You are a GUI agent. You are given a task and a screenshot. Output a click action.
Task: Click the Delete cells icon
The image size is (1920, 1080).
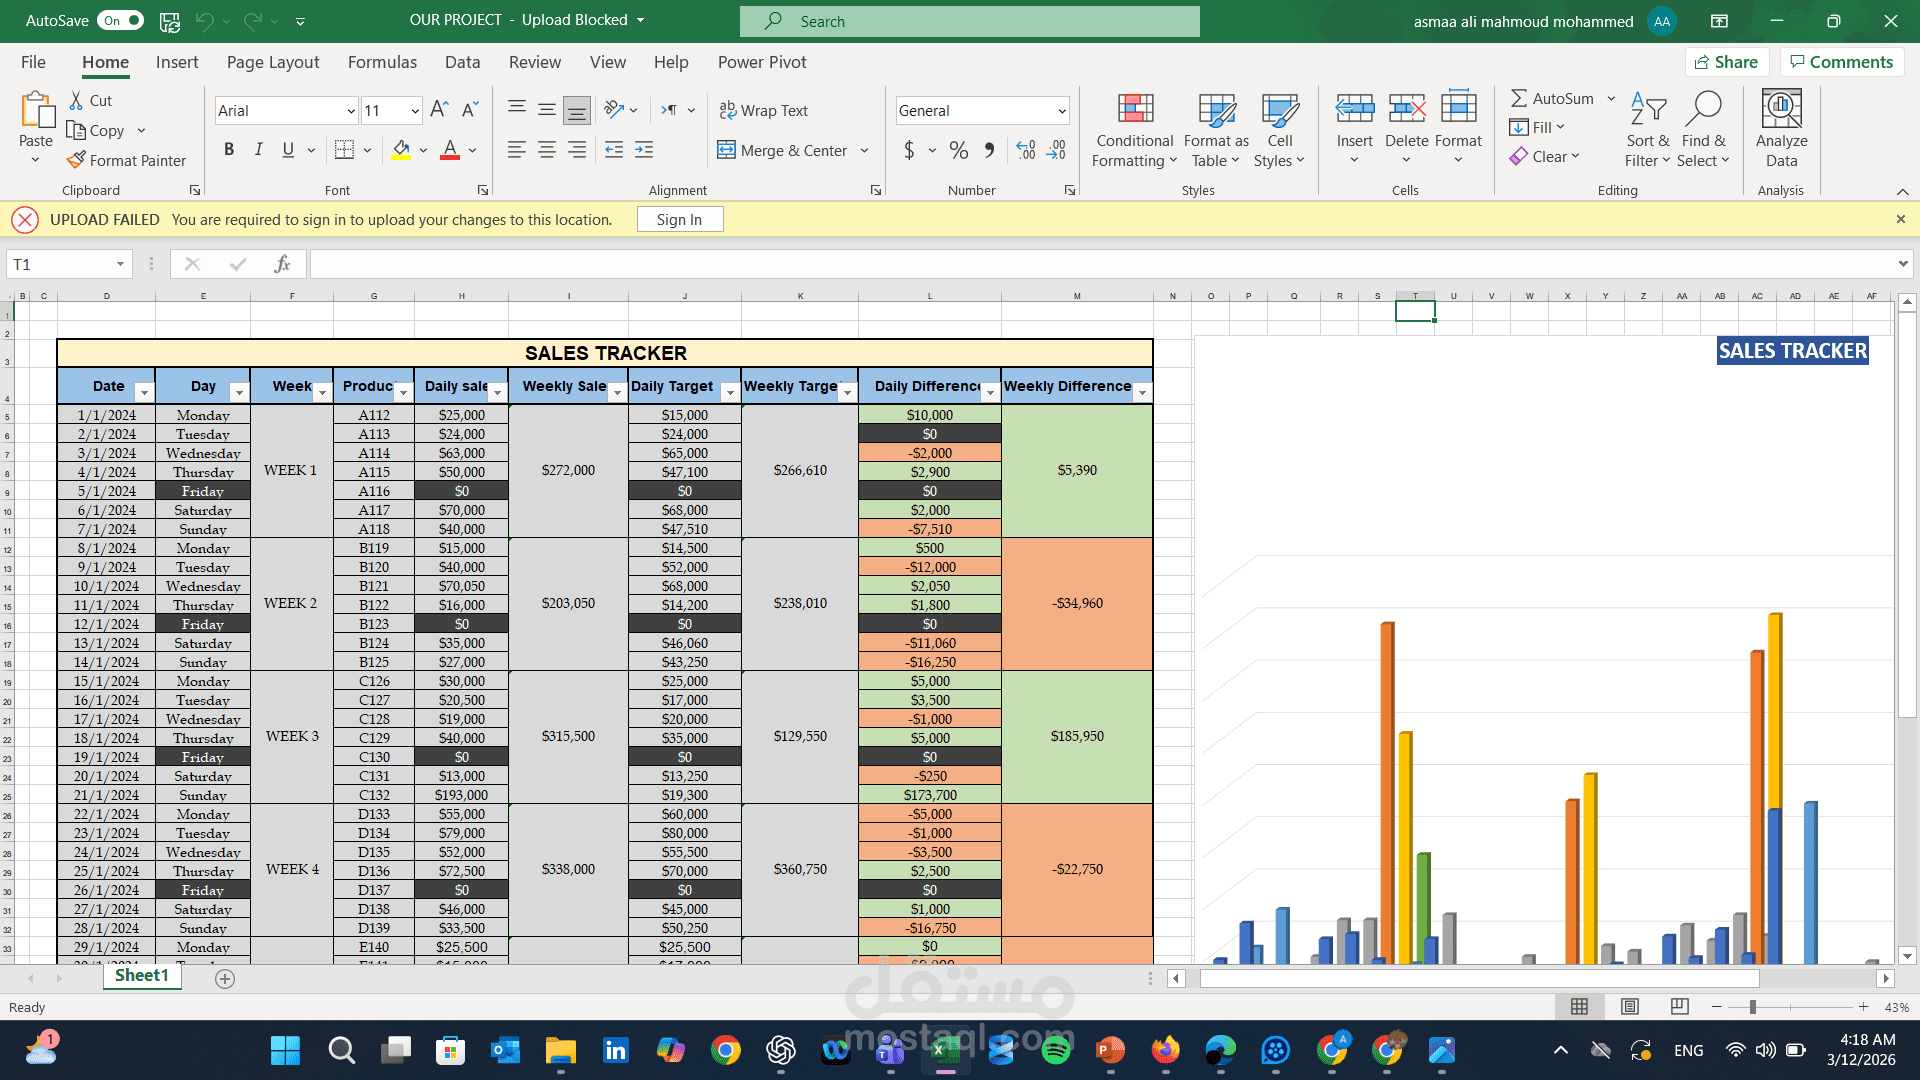pos(1407,108)
